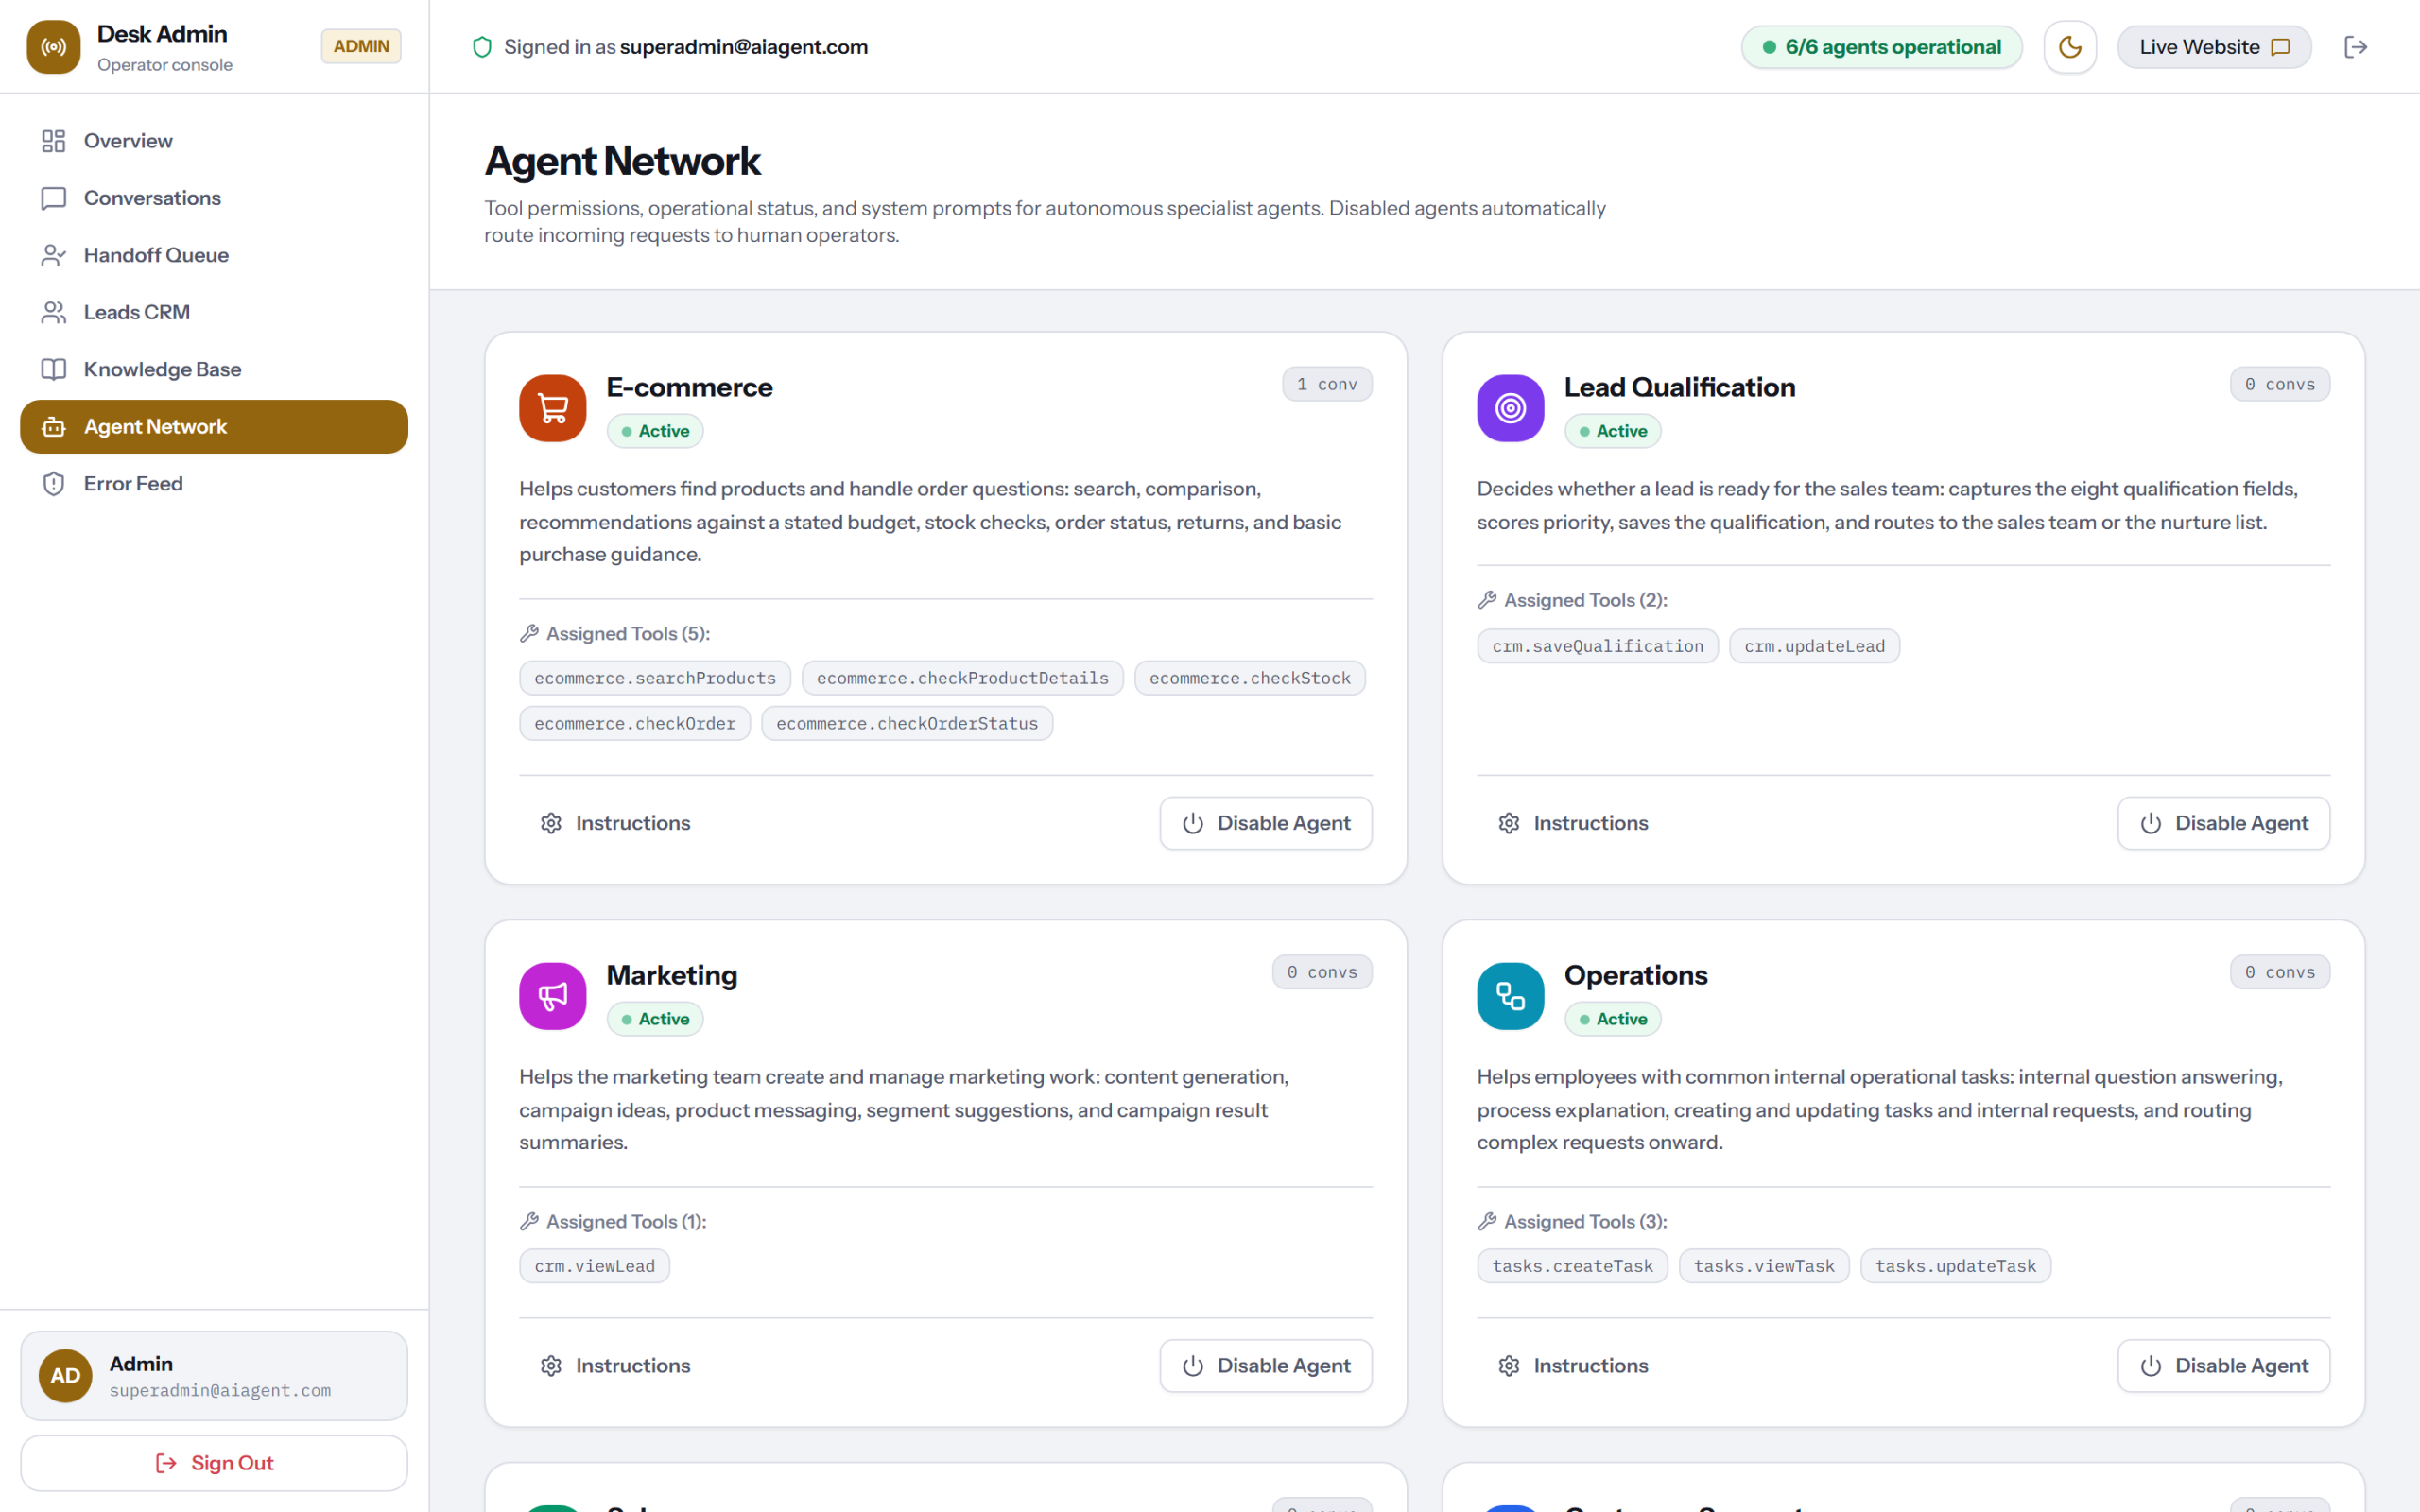
Task: Click the tasks.createTask tool chip
Action: pos(1572,1266)
